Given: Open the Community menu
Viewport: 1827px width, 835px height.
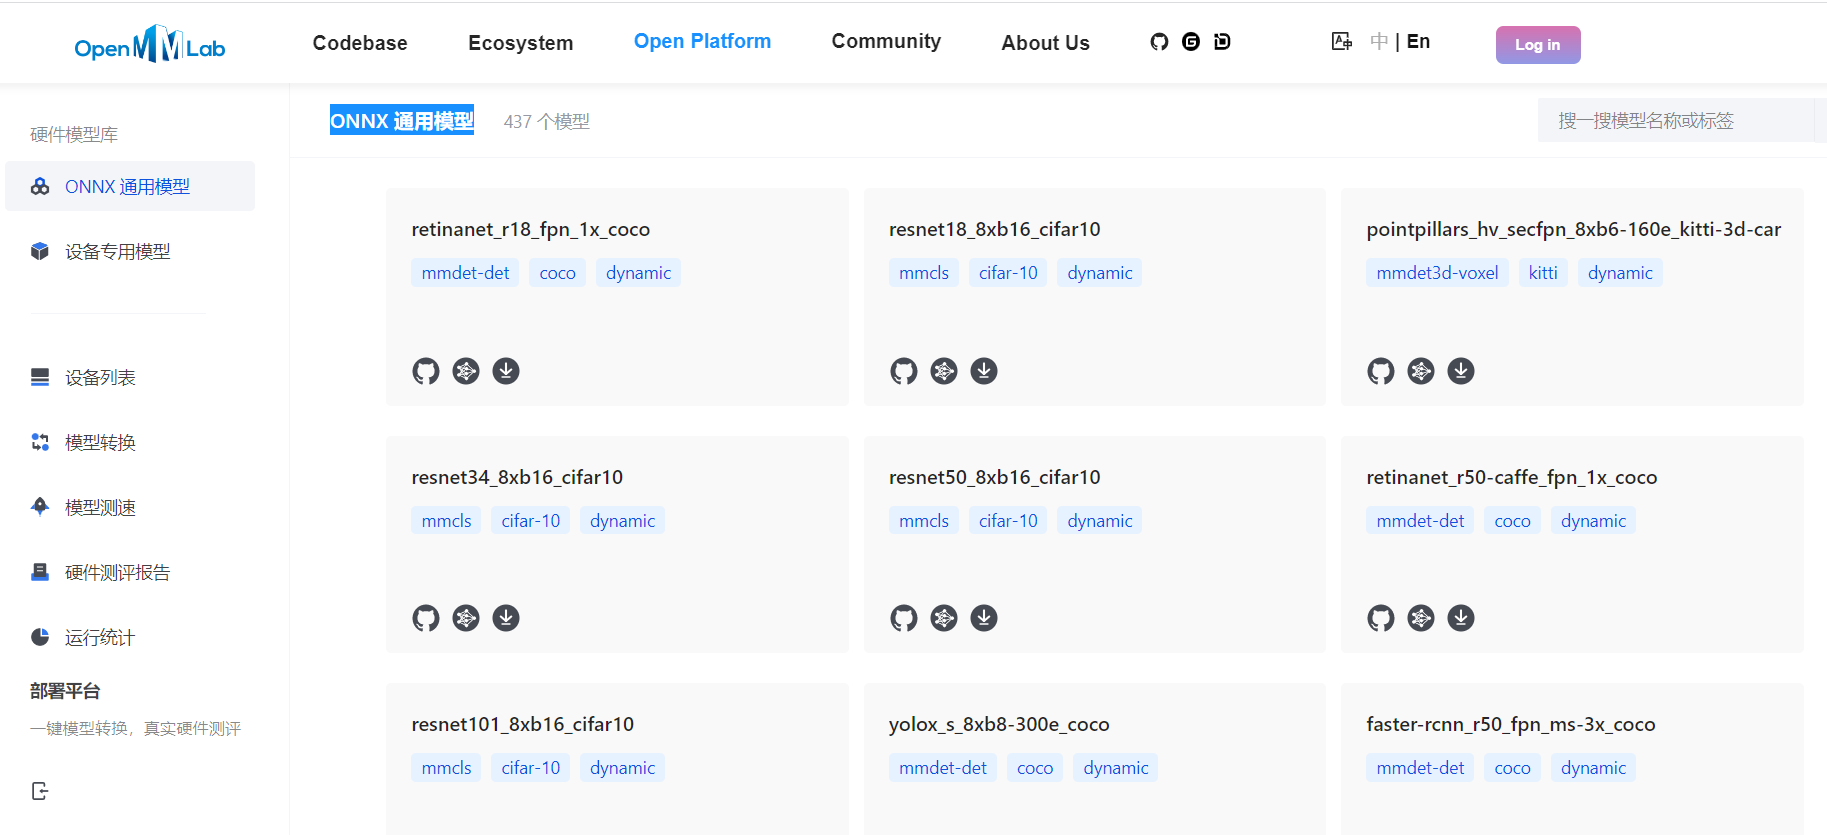Looking at the screenshot, I should [x=886, y=41].
